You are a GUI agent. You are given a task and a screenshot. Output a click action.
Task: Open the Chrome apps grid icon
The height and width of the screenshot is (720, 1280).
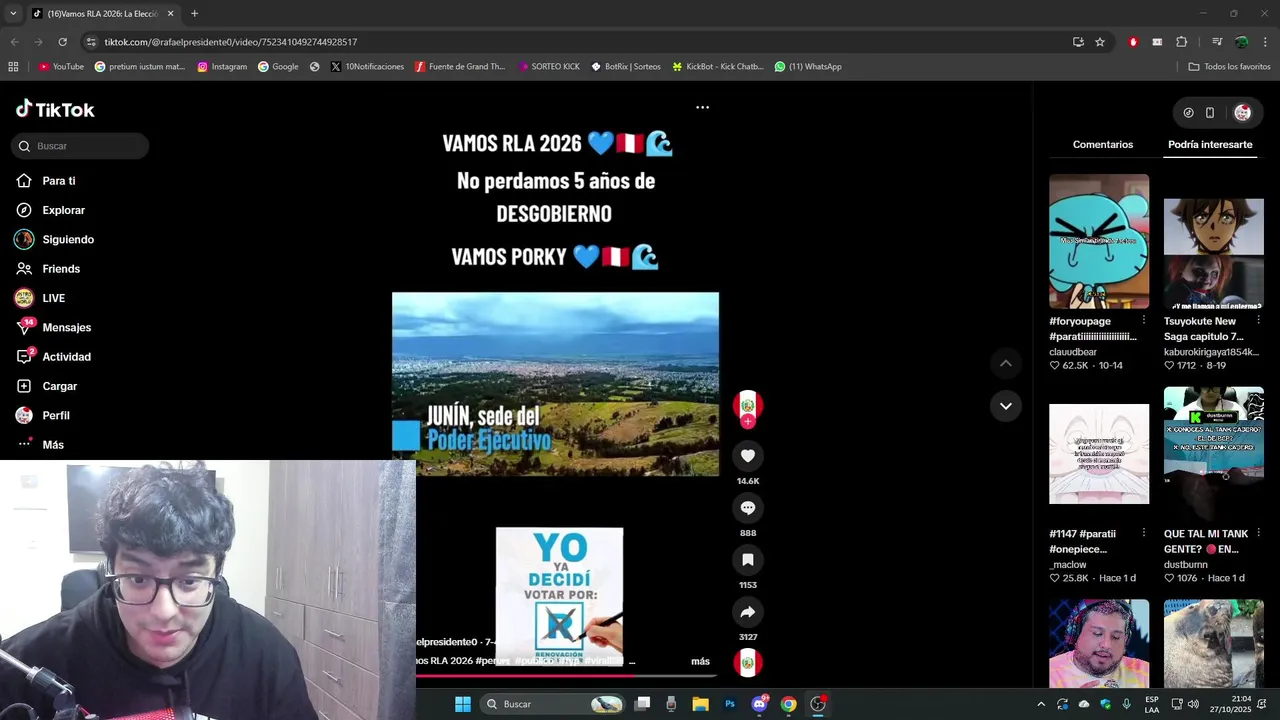(13, 67)
